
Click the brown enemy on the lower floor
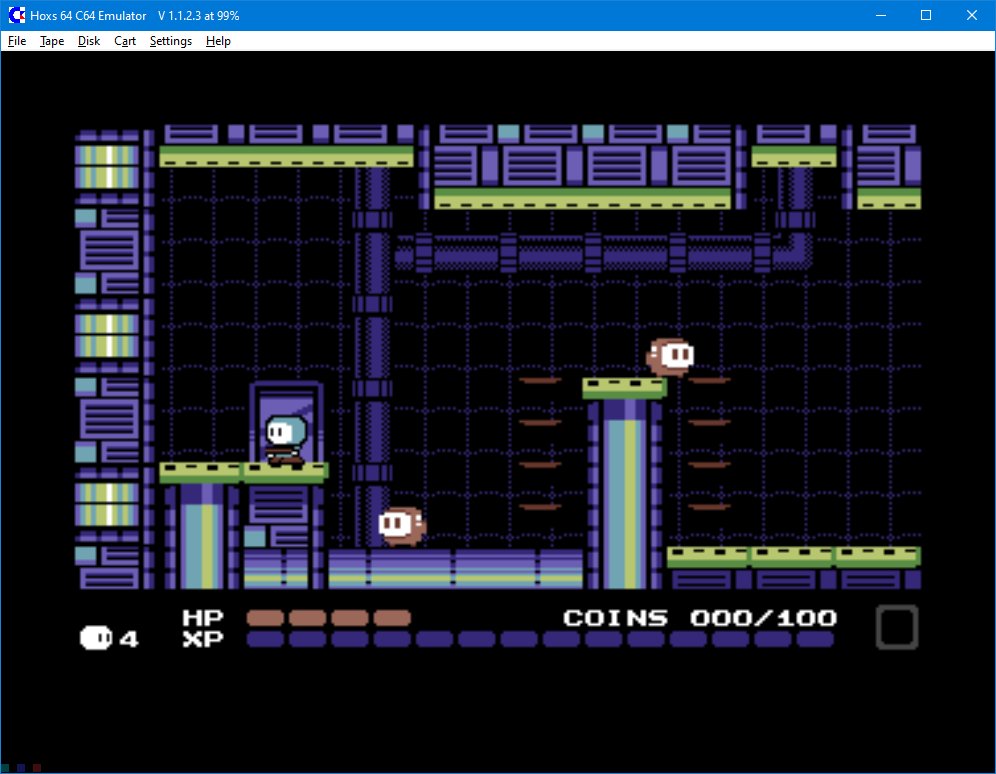(x=402, y=526)
